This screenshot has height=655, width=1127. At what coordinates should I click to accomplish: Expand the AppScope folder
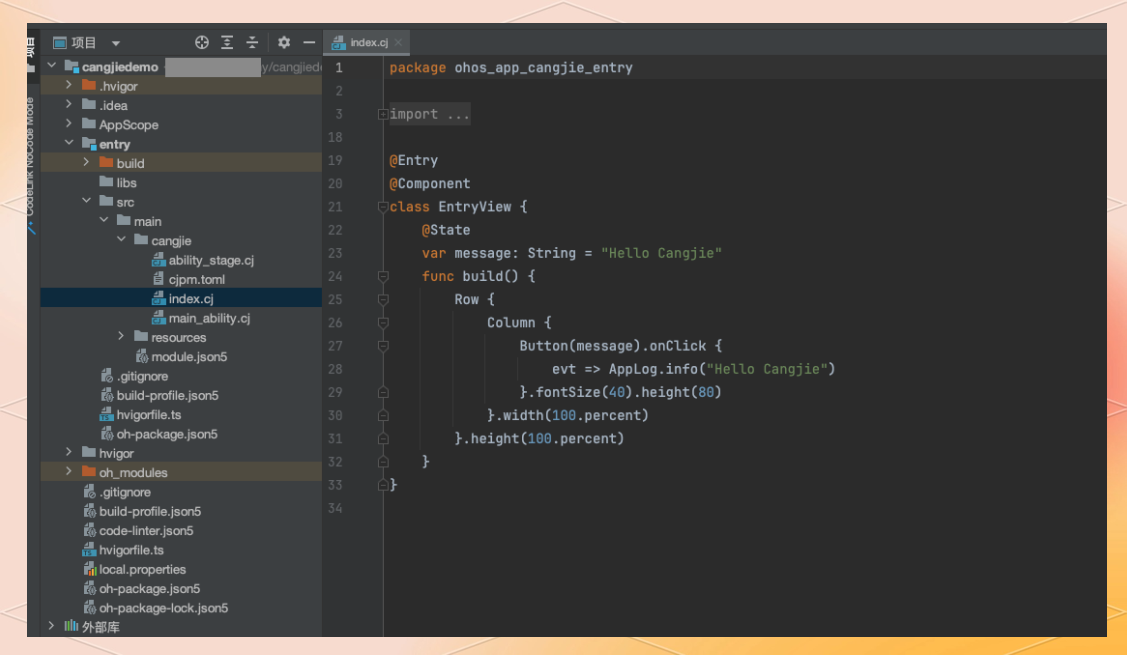[x=69, y=124]
